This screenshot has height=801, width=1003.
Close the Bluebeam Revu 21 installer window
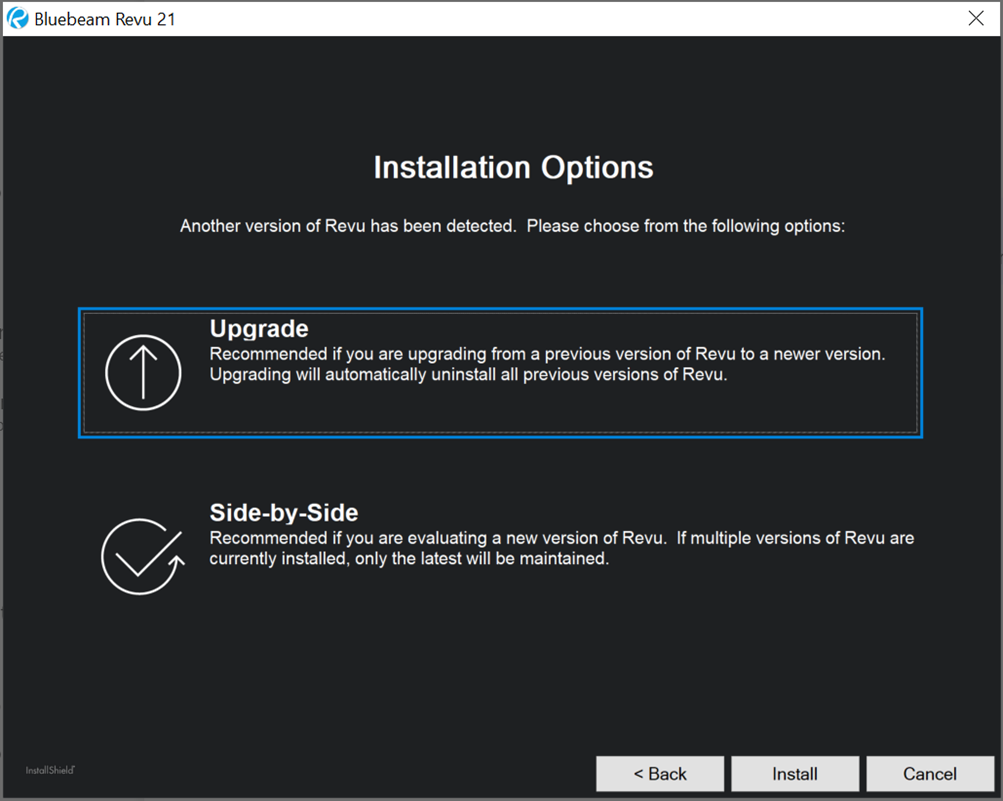point(976,19)
